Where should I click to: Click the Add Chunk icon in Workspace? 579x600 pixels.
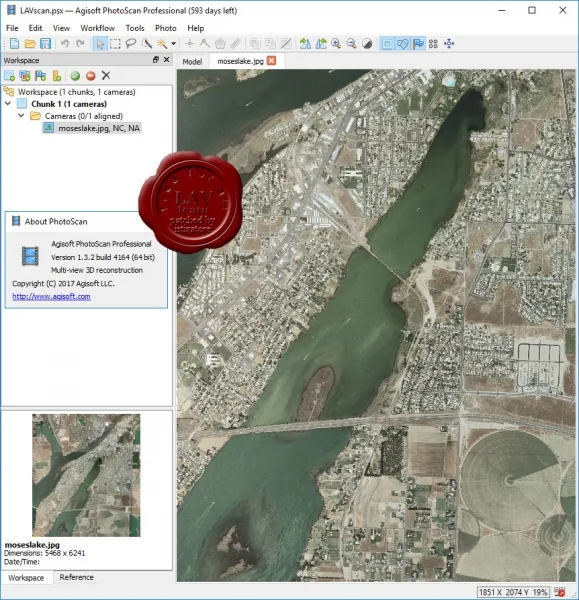10,75
